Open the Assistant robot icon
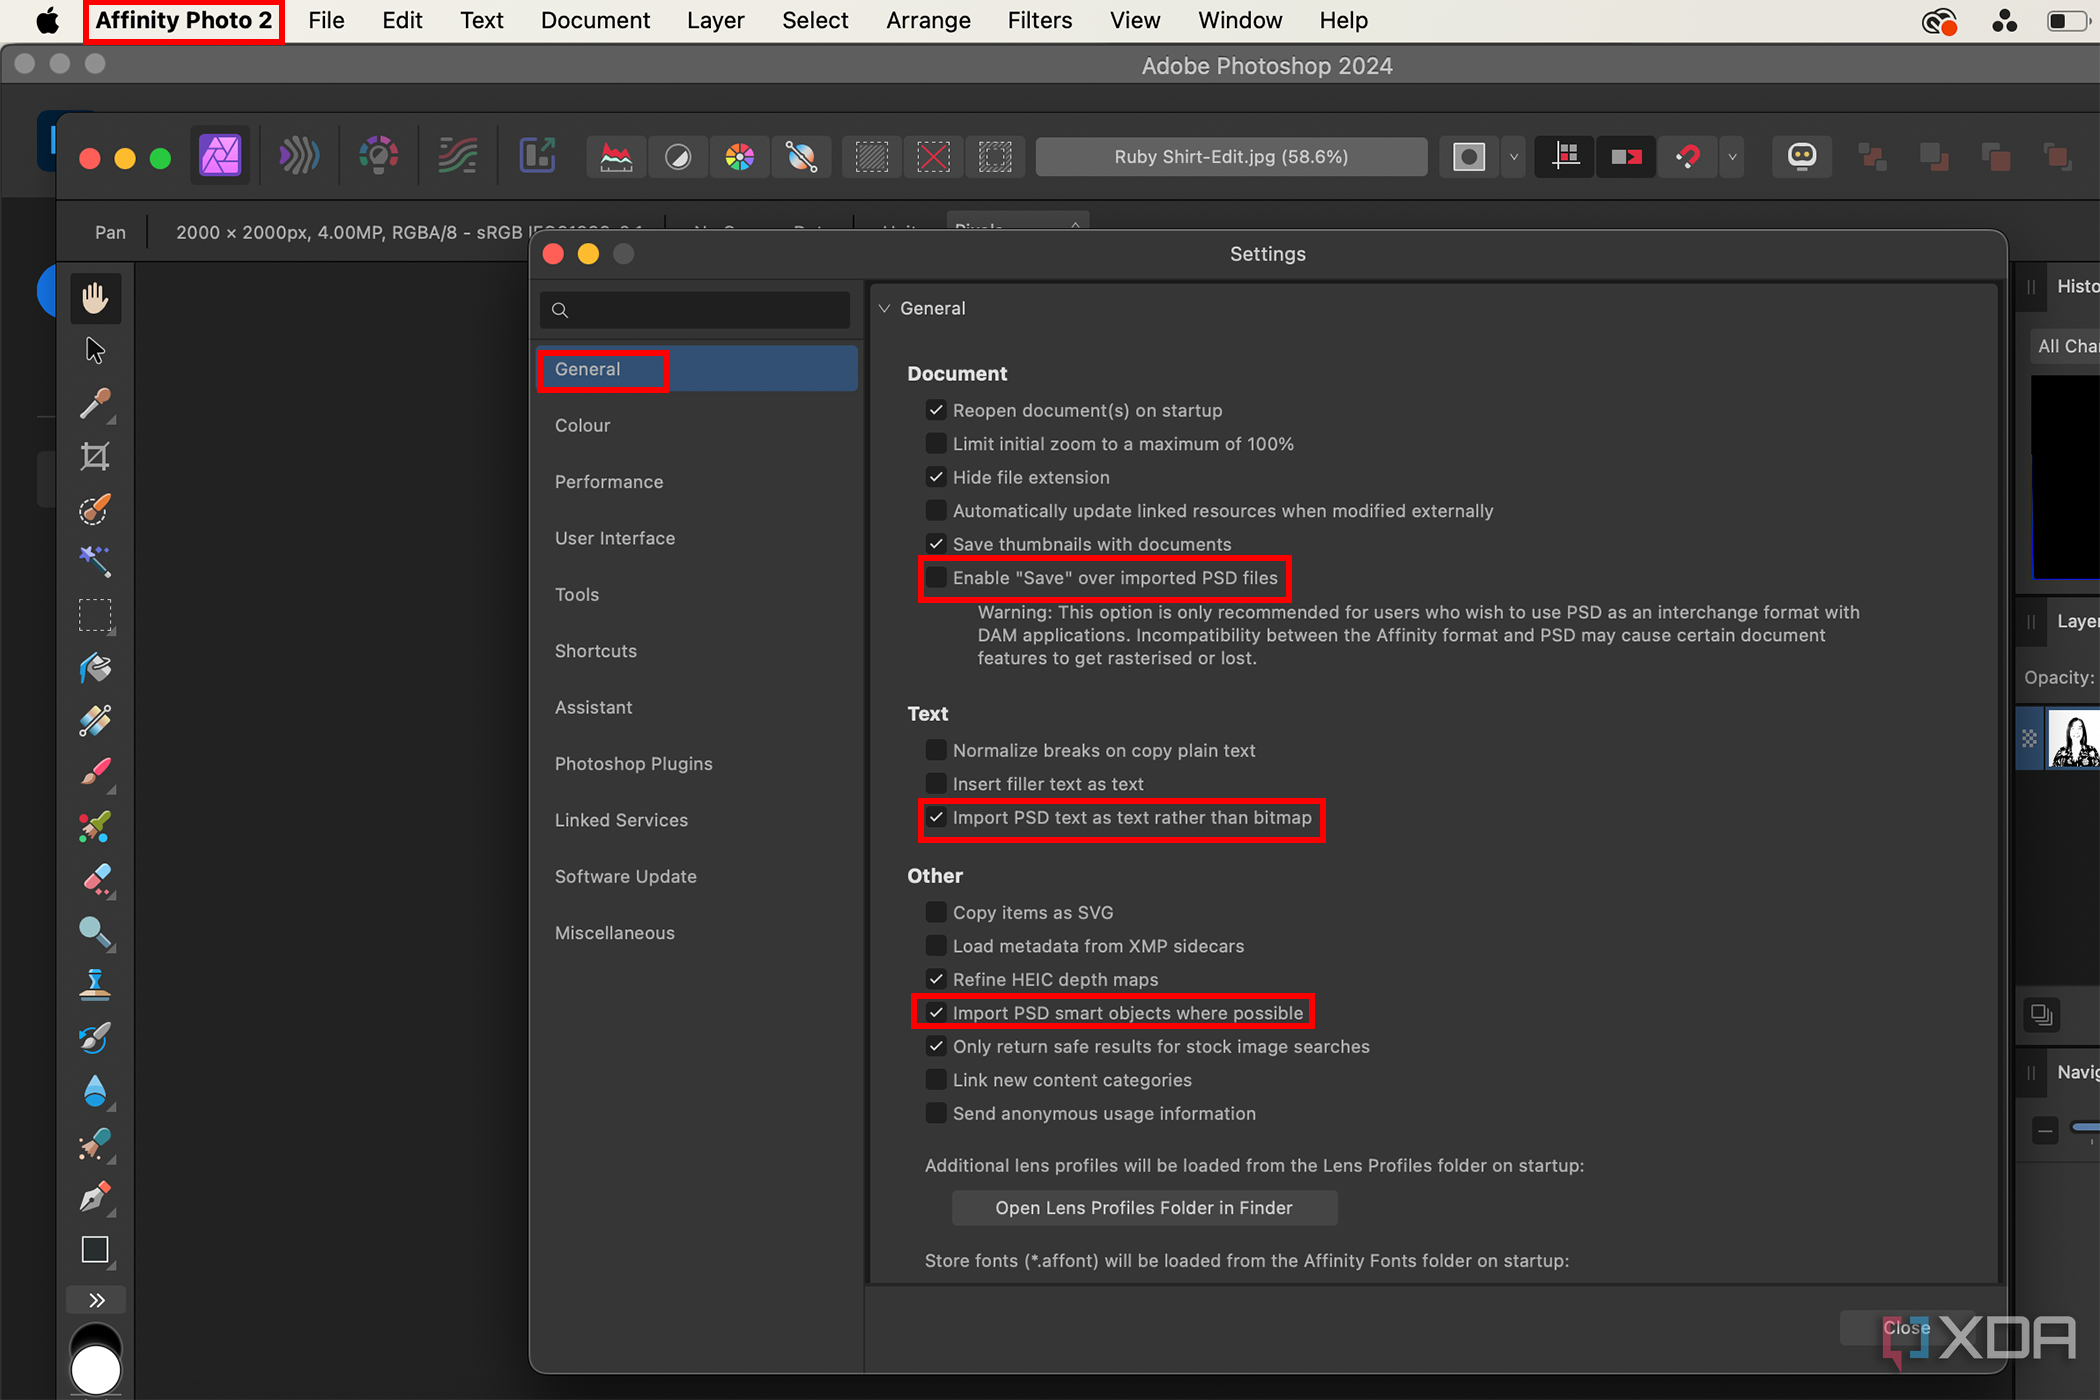 click(1802, 157)
